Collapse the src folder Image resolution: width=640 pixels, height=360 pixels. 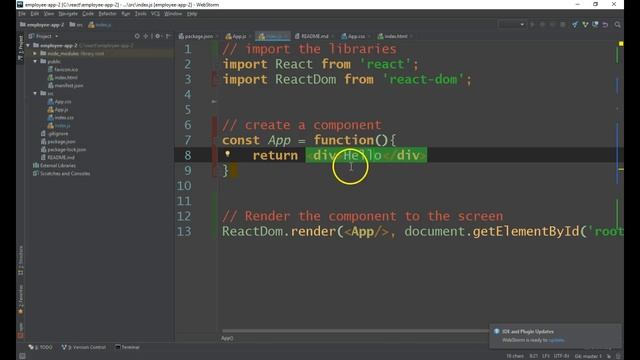point(35,93)
